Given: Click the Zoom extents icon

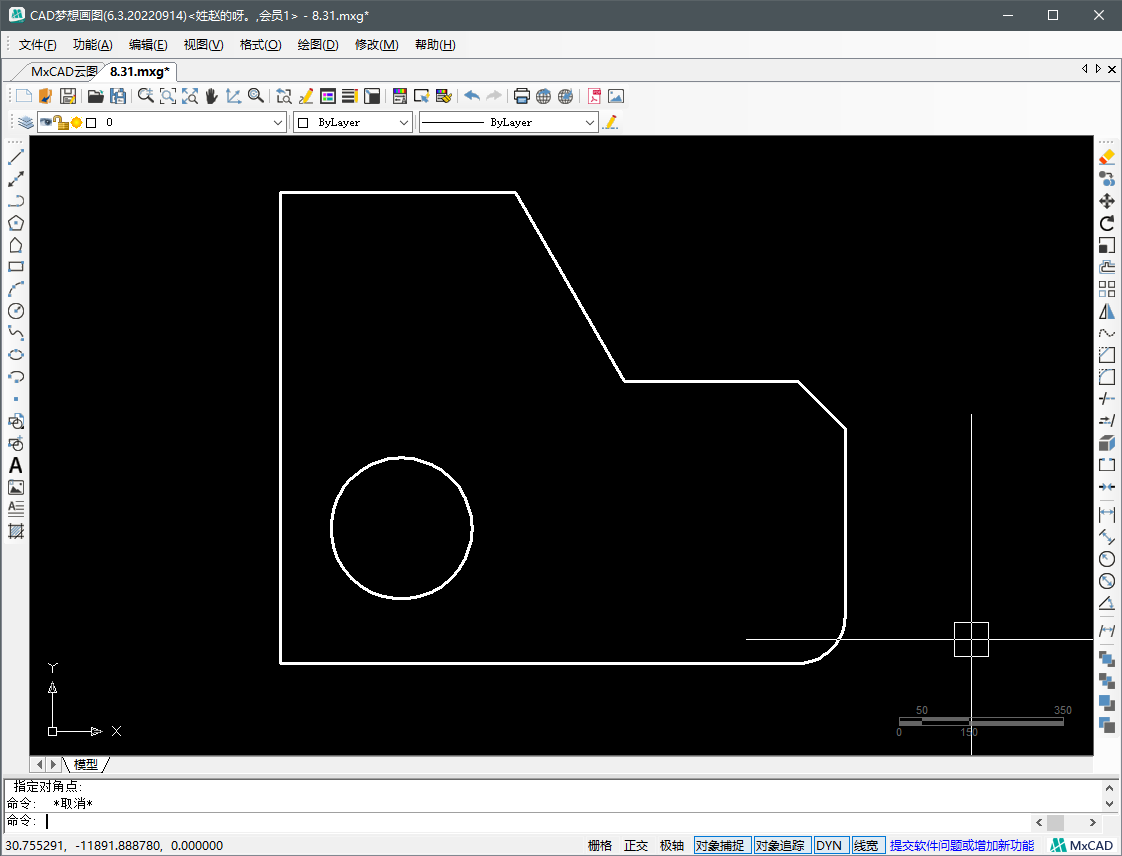Looking at the screenshot, I should [x=190, y=96].
